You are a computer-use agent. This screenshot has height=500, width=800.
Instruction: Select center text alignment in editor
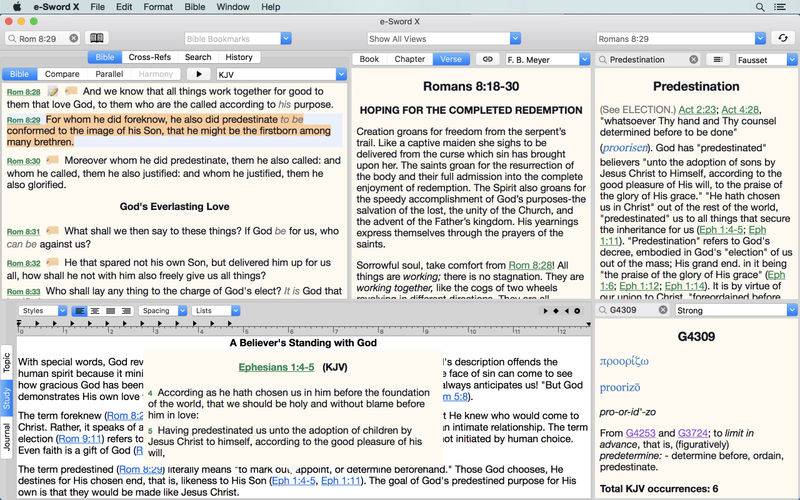(95, 311)
